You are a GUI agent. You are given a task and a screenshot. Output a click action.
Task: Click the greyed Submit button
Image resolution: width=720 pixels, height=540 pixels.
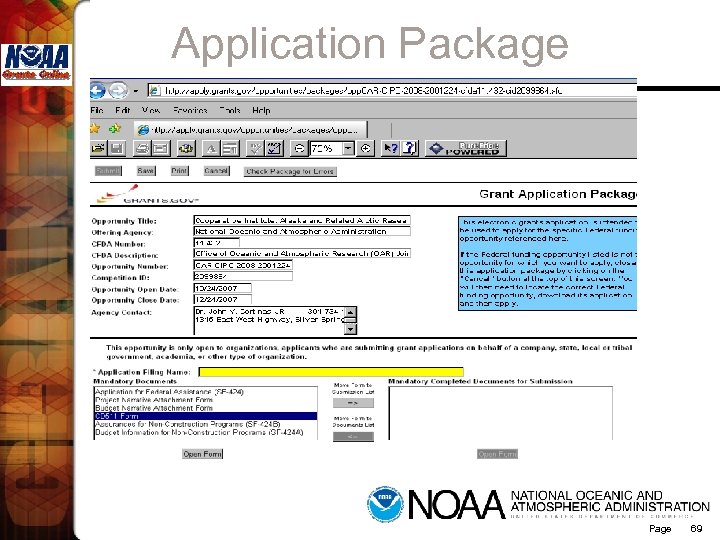(x=108, y=171)
